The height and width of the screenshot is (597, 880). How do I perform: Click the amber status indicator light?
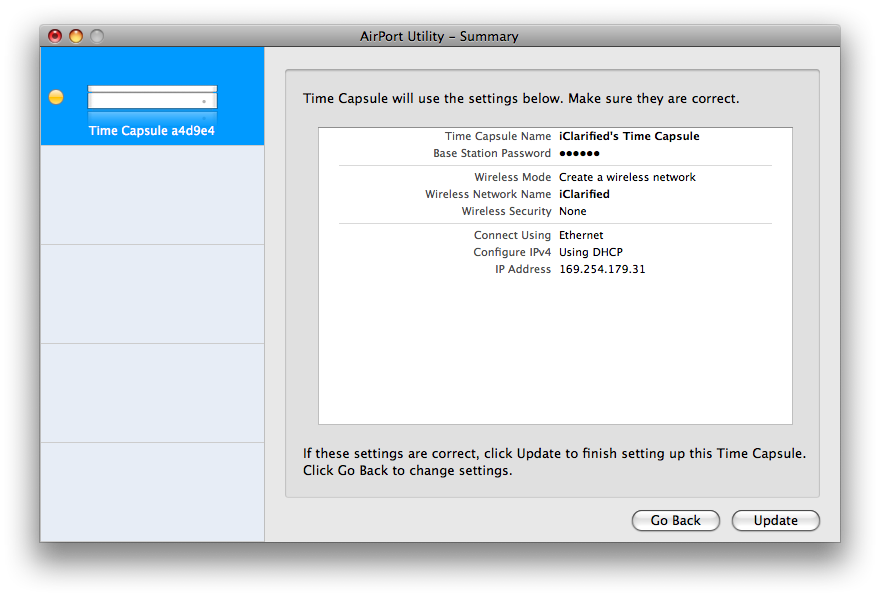point(56,97)
